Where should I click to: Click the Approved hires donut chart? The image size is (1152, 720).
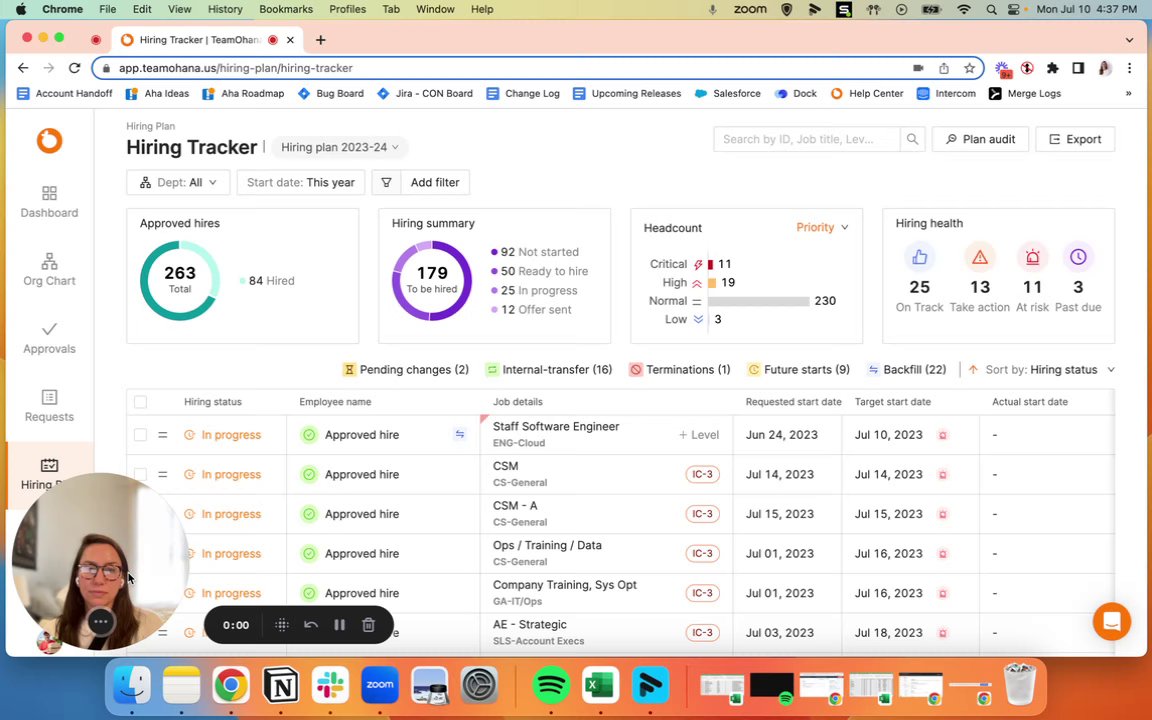coord(179,280)
